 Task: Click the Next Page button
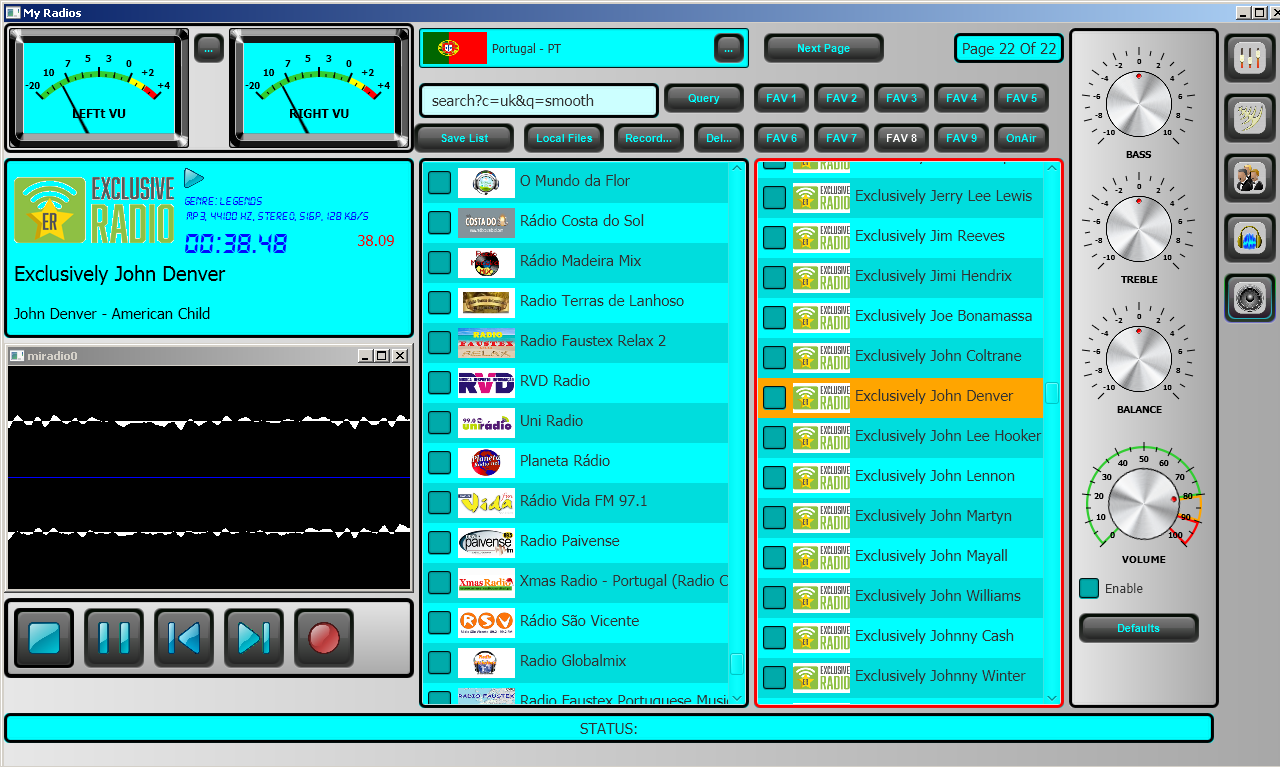[x=824, y=48]
